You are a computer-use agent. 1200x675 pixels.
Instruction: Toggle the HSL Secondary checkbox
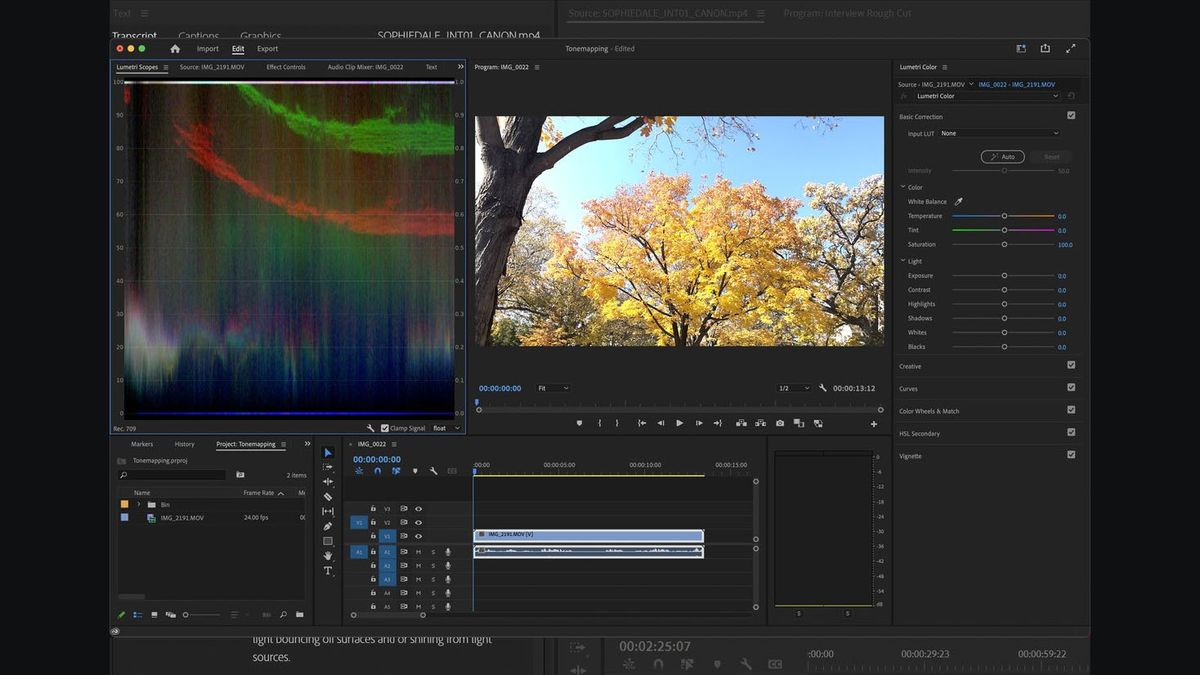(x=1071, y=432)
